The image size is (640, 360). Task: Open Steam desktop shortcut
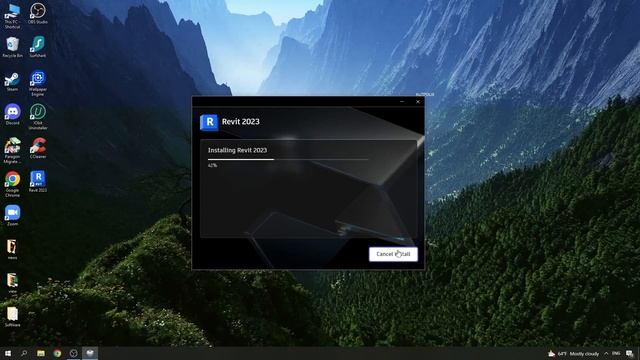tap(12, 82)
